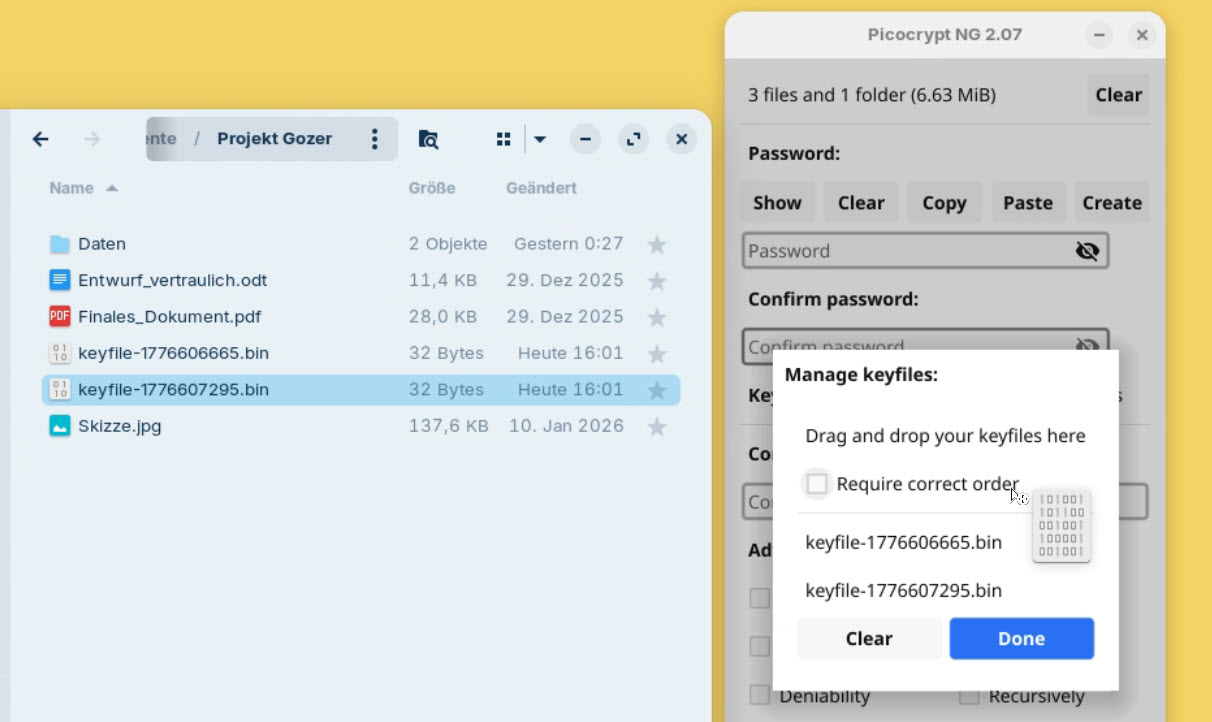Click the Entwurf_vertraulich.odt document icon

(60, 281)
